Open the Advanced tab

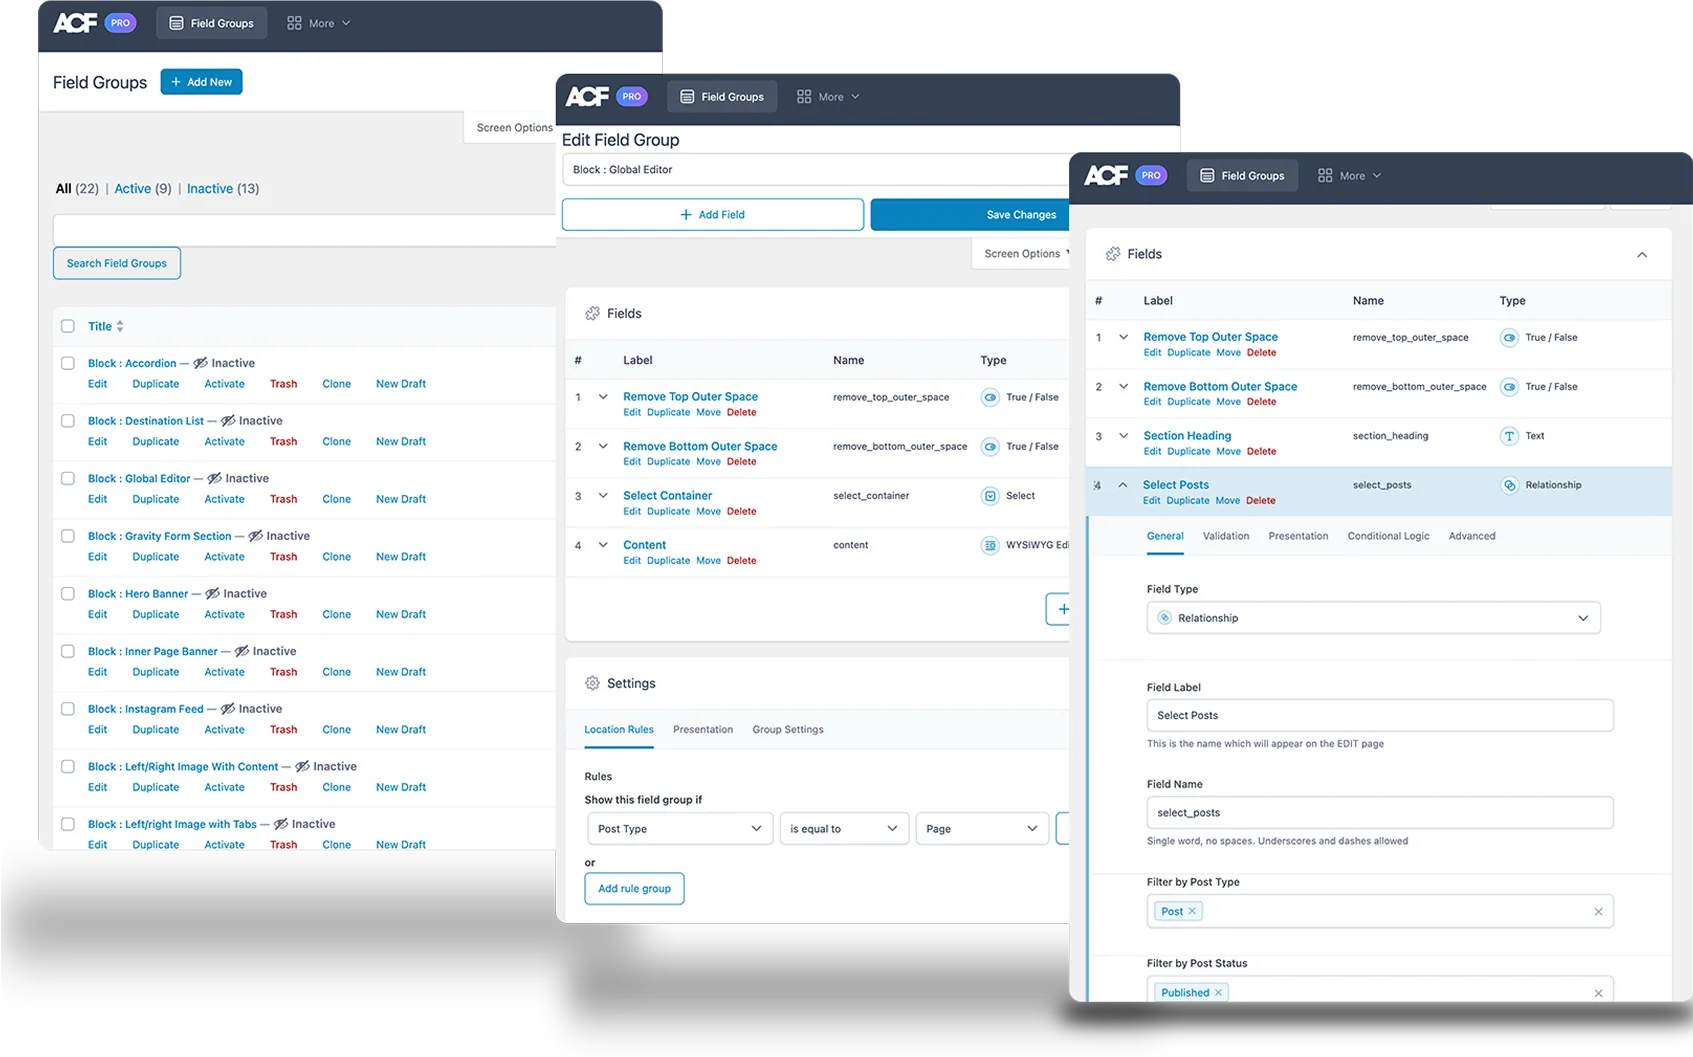coord(1472,536)
